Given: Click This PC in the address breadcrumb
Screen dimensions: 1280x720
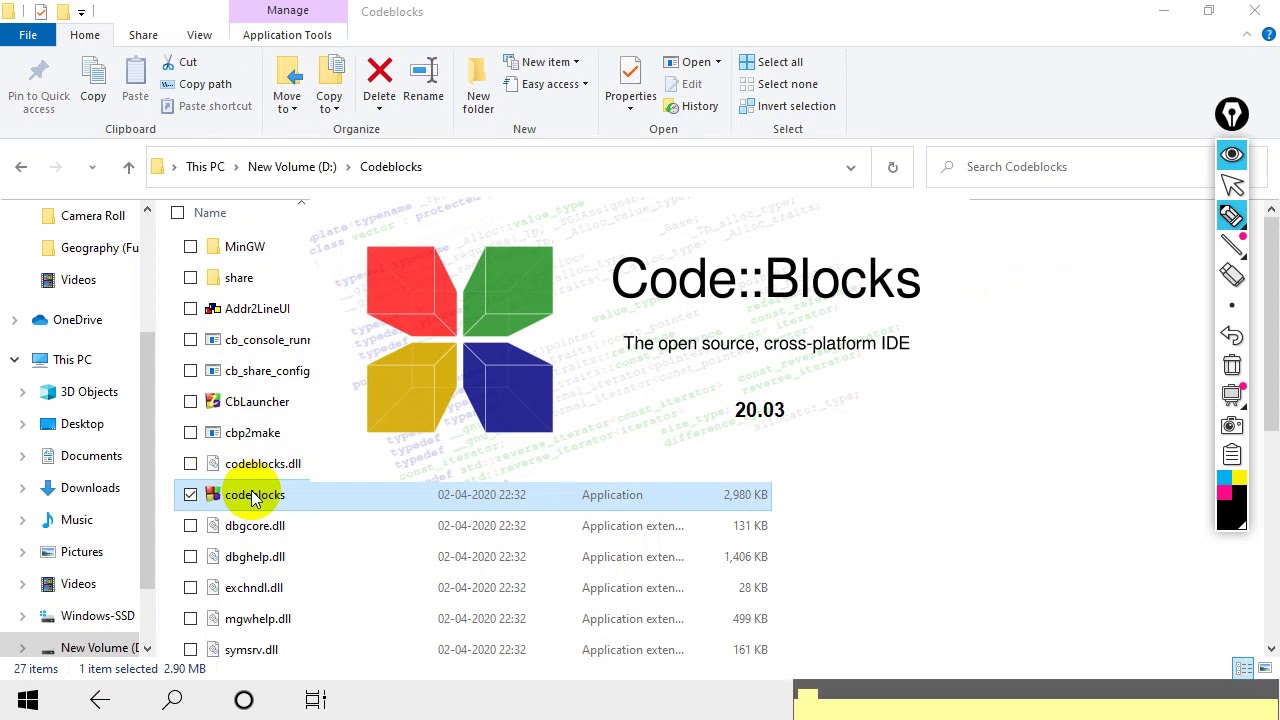Looking at the screenshot, I should (x=205, y=167).
